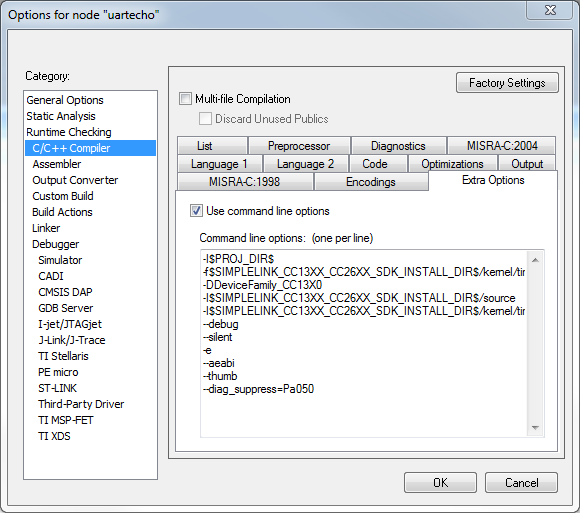Click the --diag_suppress=Pa050 line
Image resolution: width=580 pixels, height=513 pixels.
[258, 389]
